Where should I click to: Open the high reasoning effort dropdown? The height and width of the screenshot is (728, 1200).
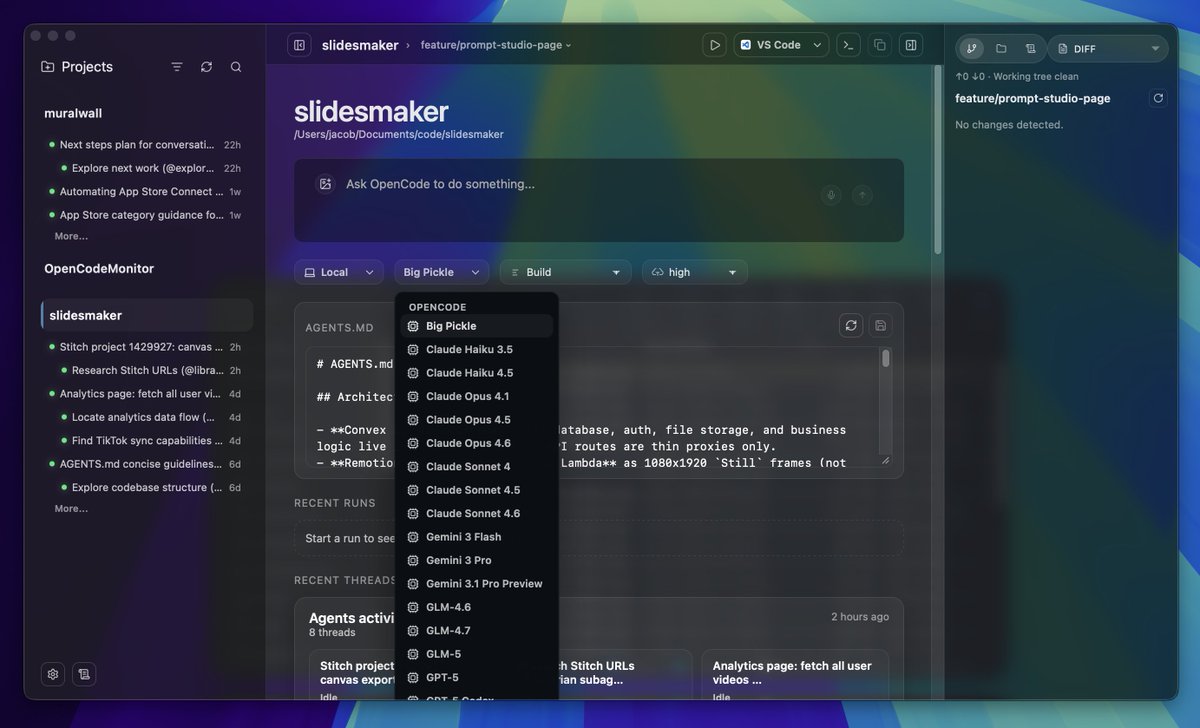[x=694, y=272]
